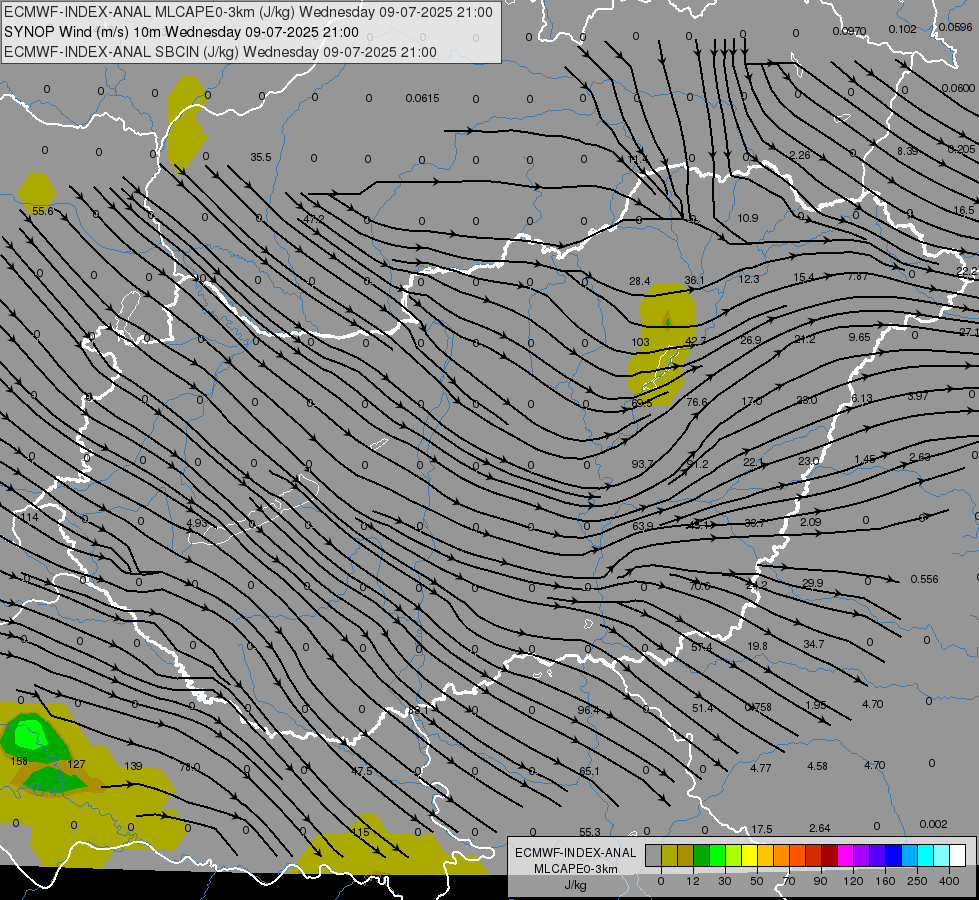Click the map value 55.6
The image size is (979, 900).
pyautogui.click(x=42, y=211)
